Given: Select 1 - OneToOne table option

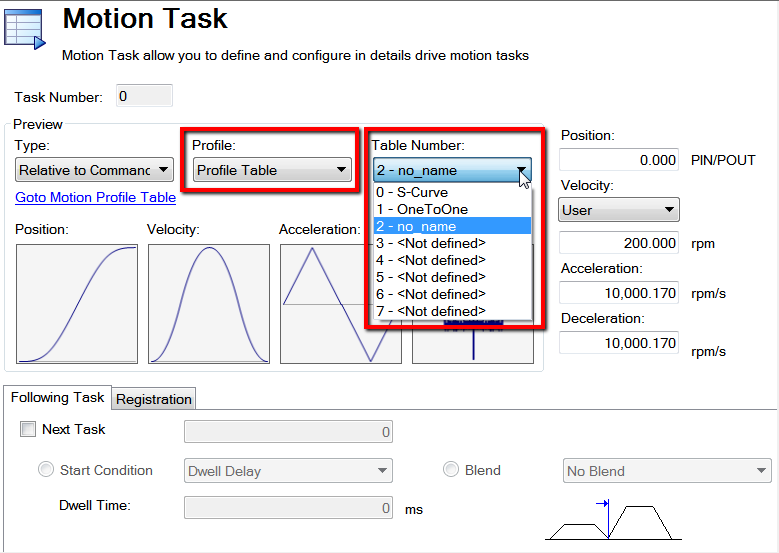Looking at the screenshot, I should click(453, 209).
